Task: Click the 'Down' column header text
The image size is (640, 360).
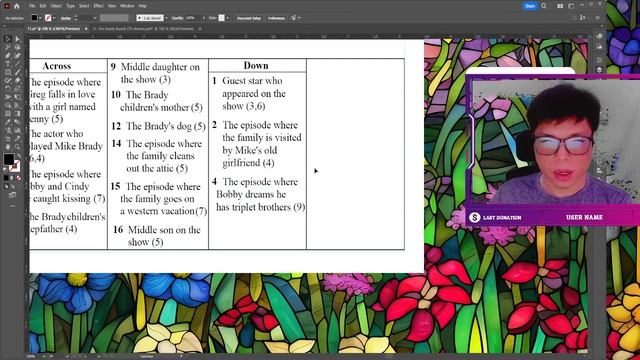Action: (x=256, y=65)
